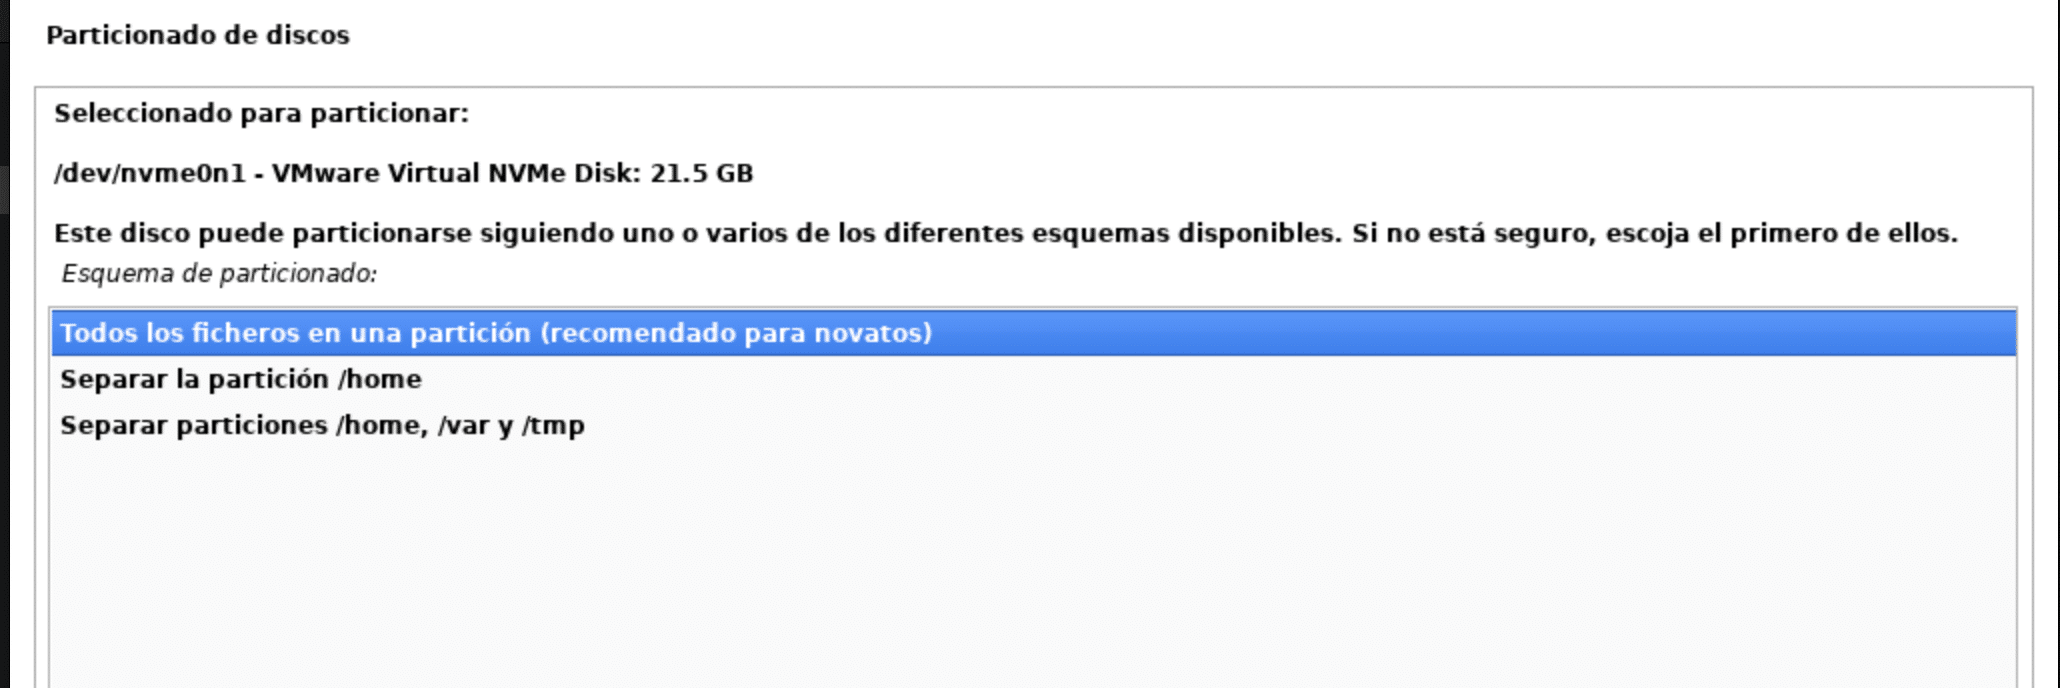2060x688 pixels.
Task: Choose "Separar la partición /home" option
Action: [x=240, y=379]
